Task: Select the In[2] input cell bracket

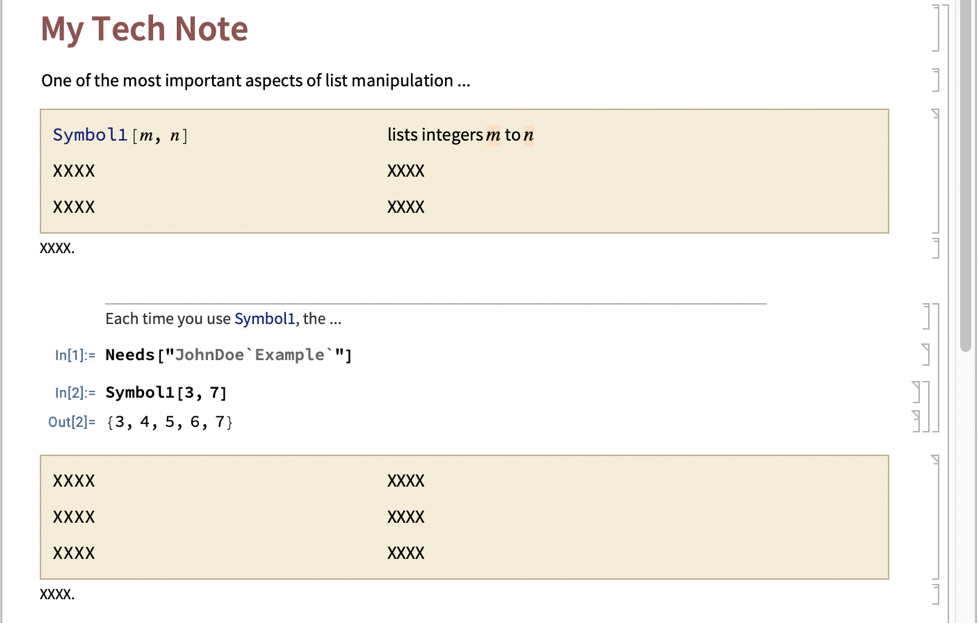Action: [x=917, y=392]
